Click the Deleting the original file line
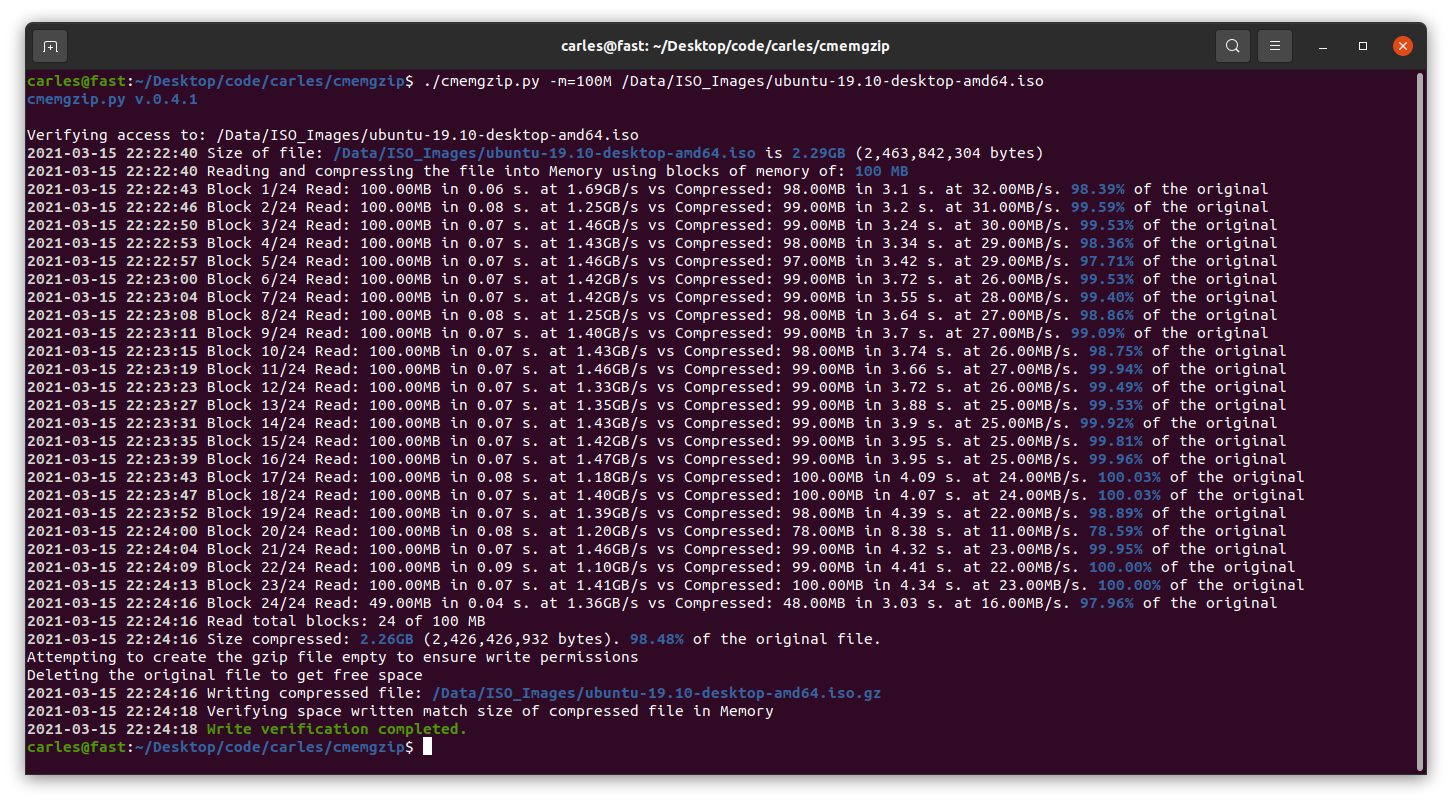The width and height of the screenshot is (1452, 803). 225,675
